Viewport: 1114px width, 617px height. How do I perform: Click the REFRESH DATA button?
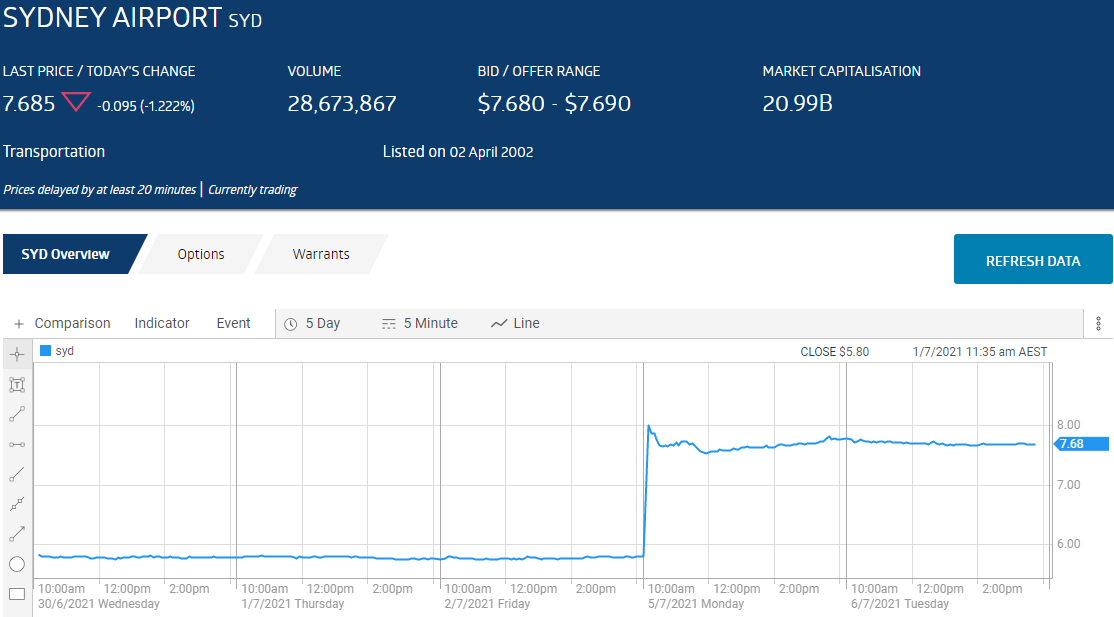click(x=1033, y=259)
